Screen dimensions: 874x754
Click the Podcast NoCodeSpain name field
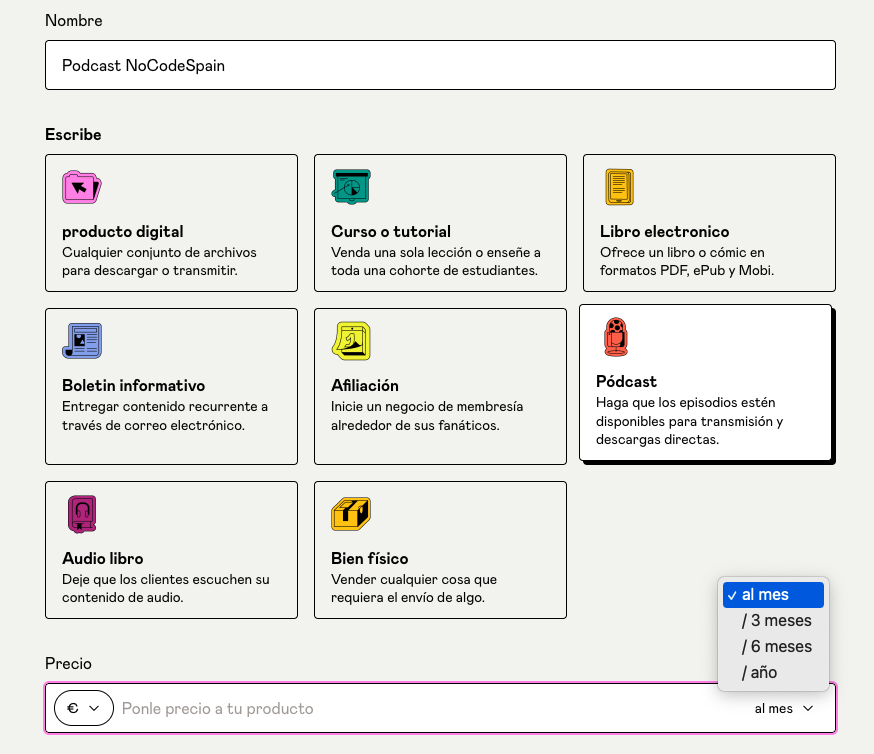coord(440,64)
